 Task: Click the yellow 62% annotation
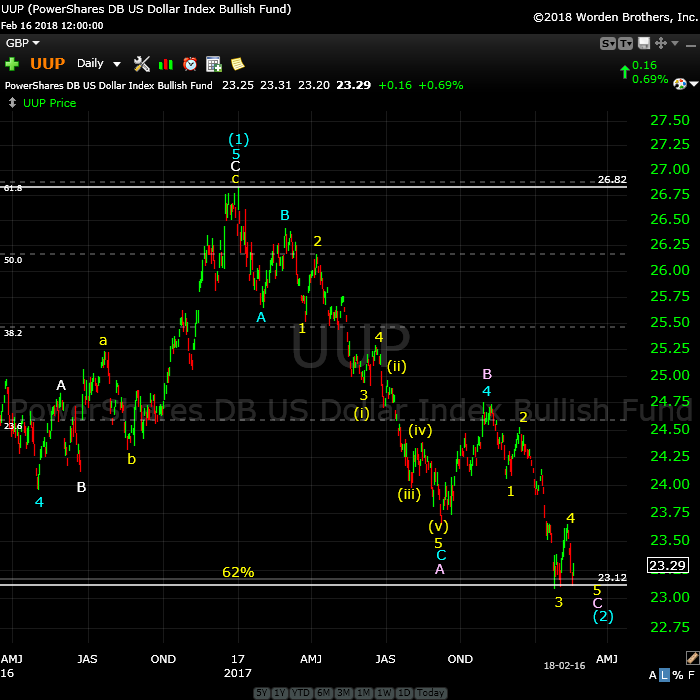point(238,572)
